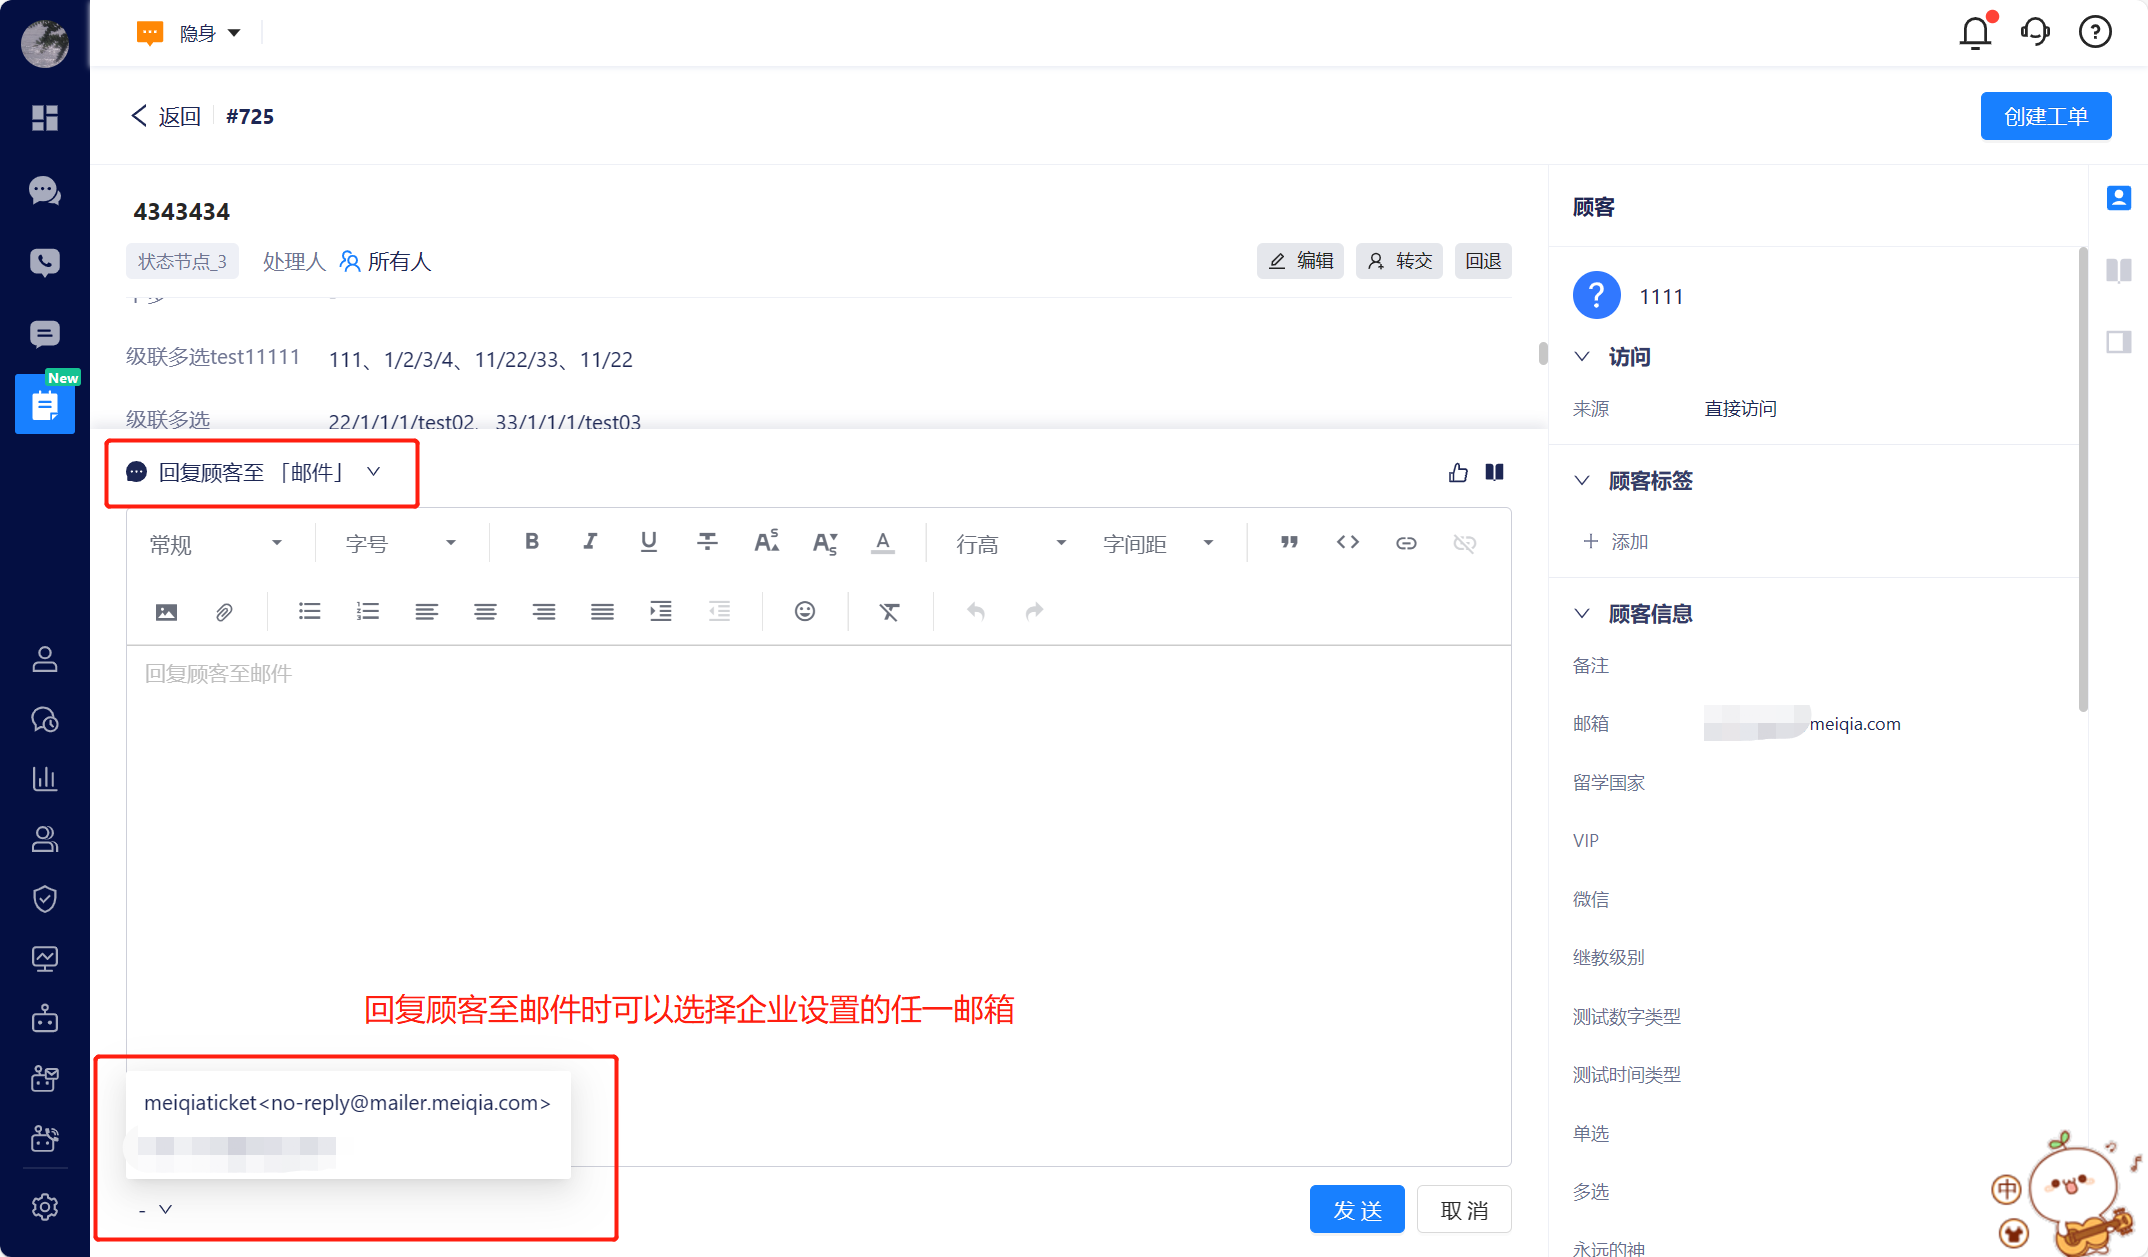2148x1257 pixels.
Task: Click the 编辑 edit button
Action: pos(1300,261)
